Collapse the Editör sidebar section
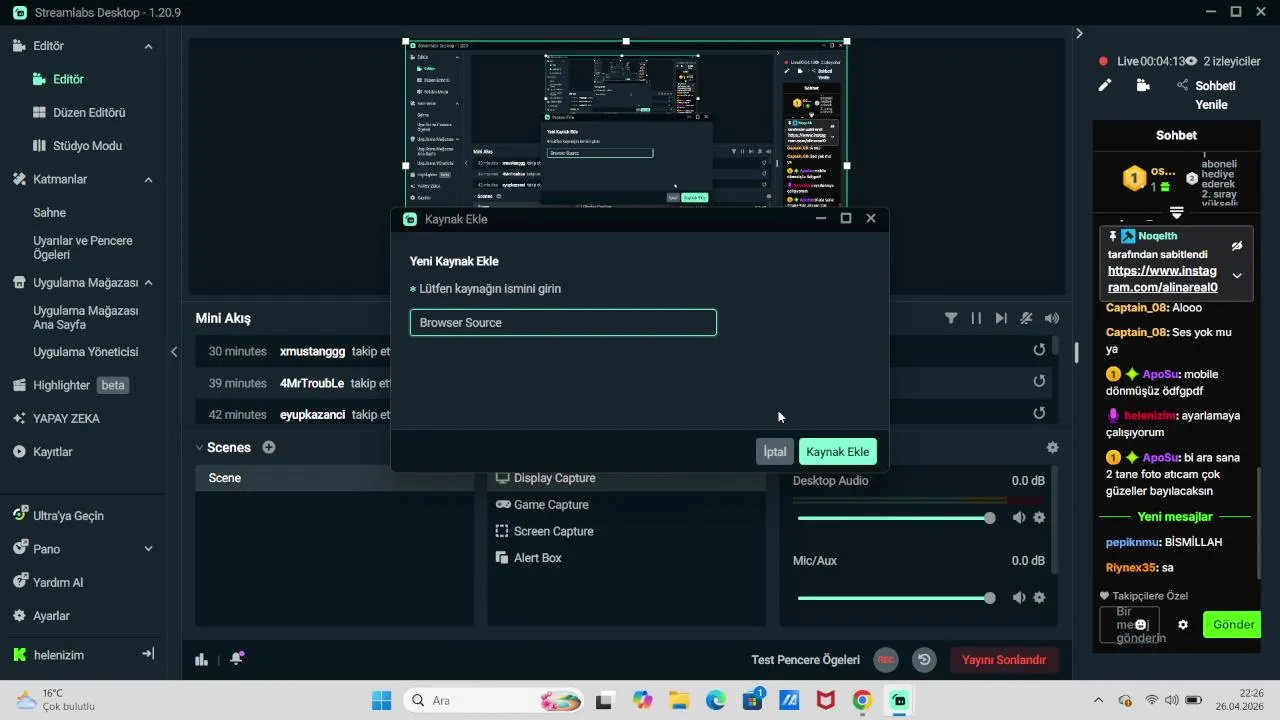The width and height of the screenshot is (1280, 720). (148, 46)
